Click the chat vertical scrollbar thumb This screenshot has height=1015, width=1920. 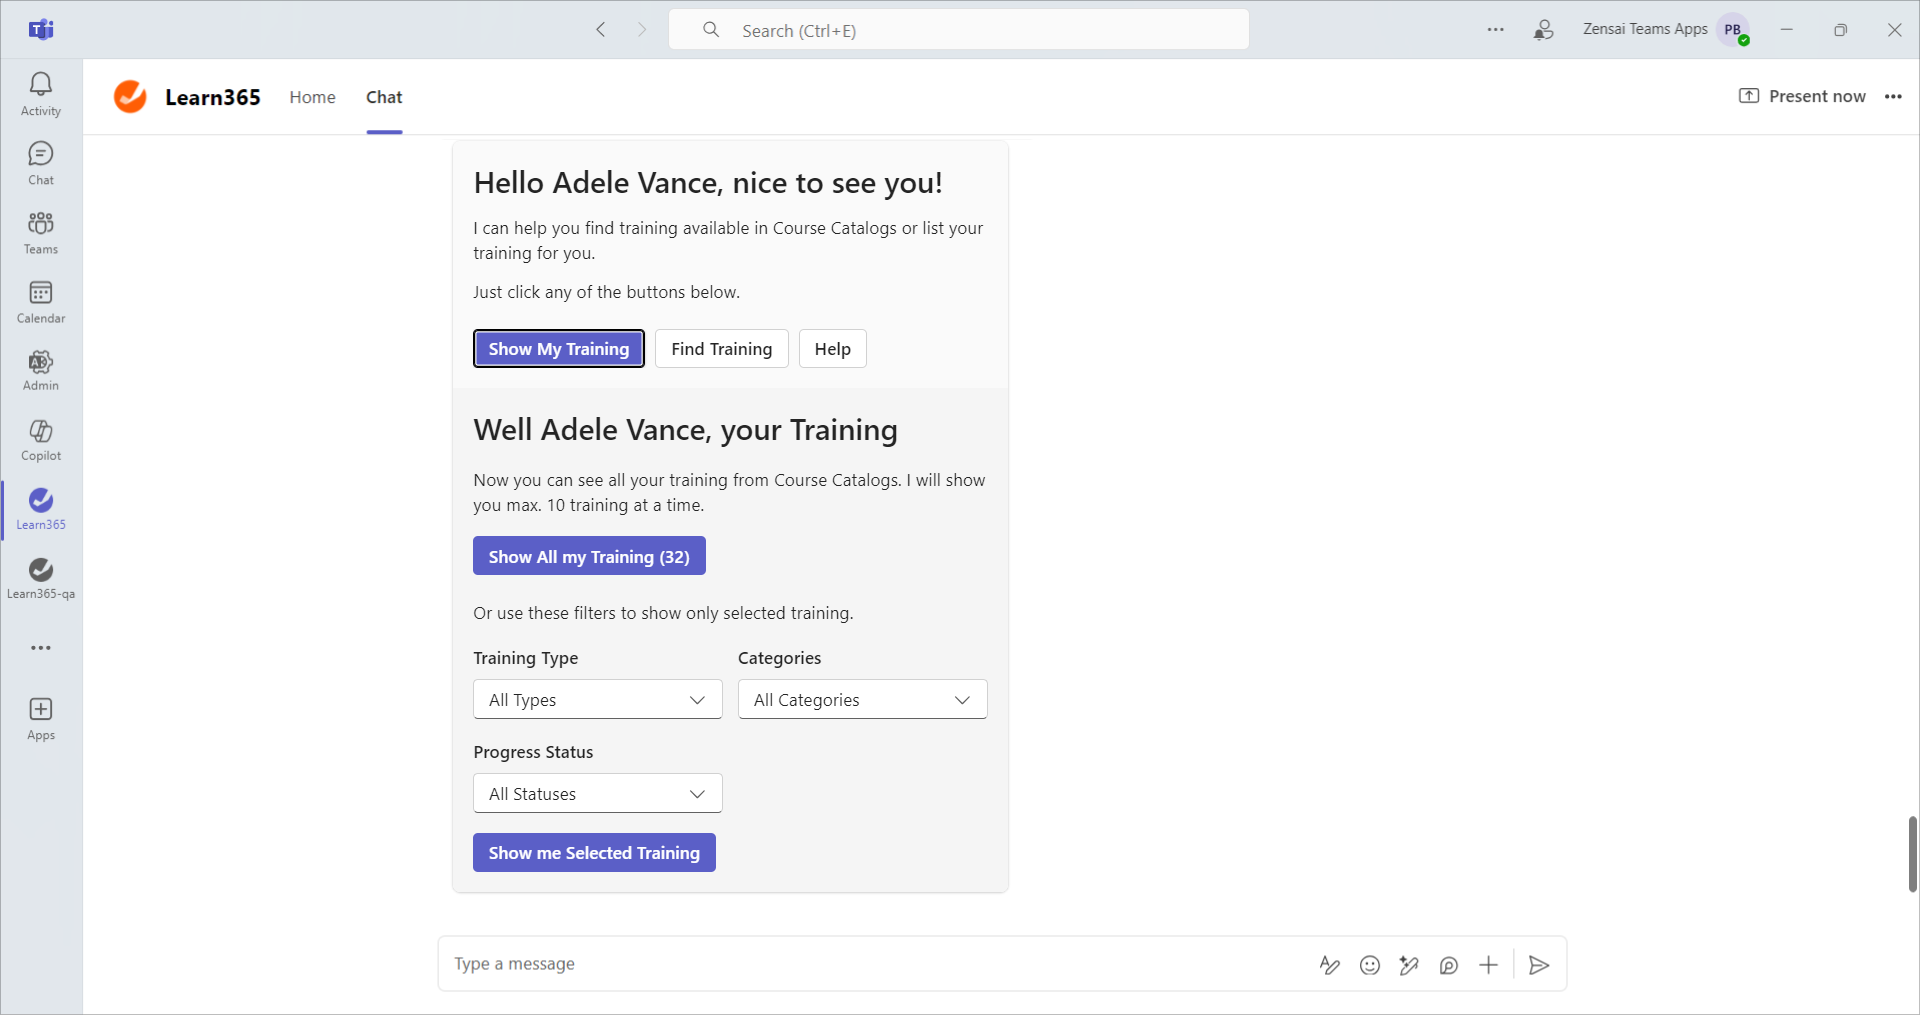pos(1912,854)
